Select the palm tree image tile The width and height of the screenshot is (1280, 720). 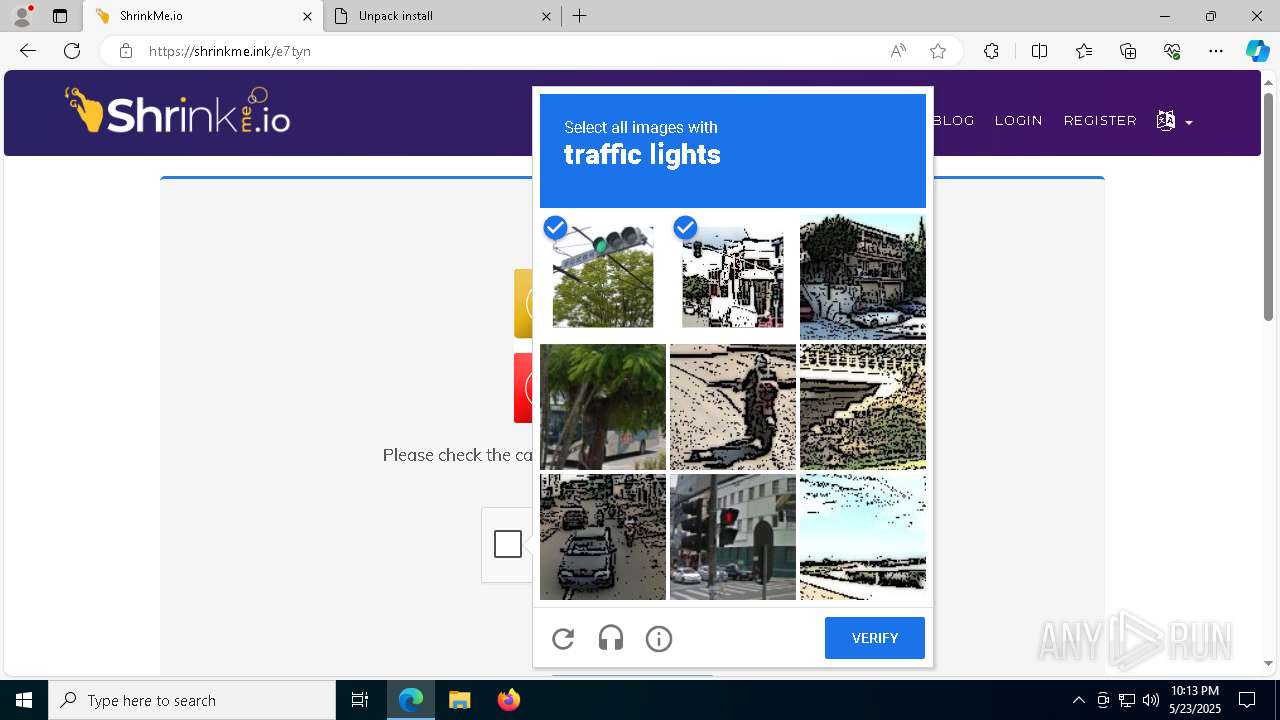[603, 407]
